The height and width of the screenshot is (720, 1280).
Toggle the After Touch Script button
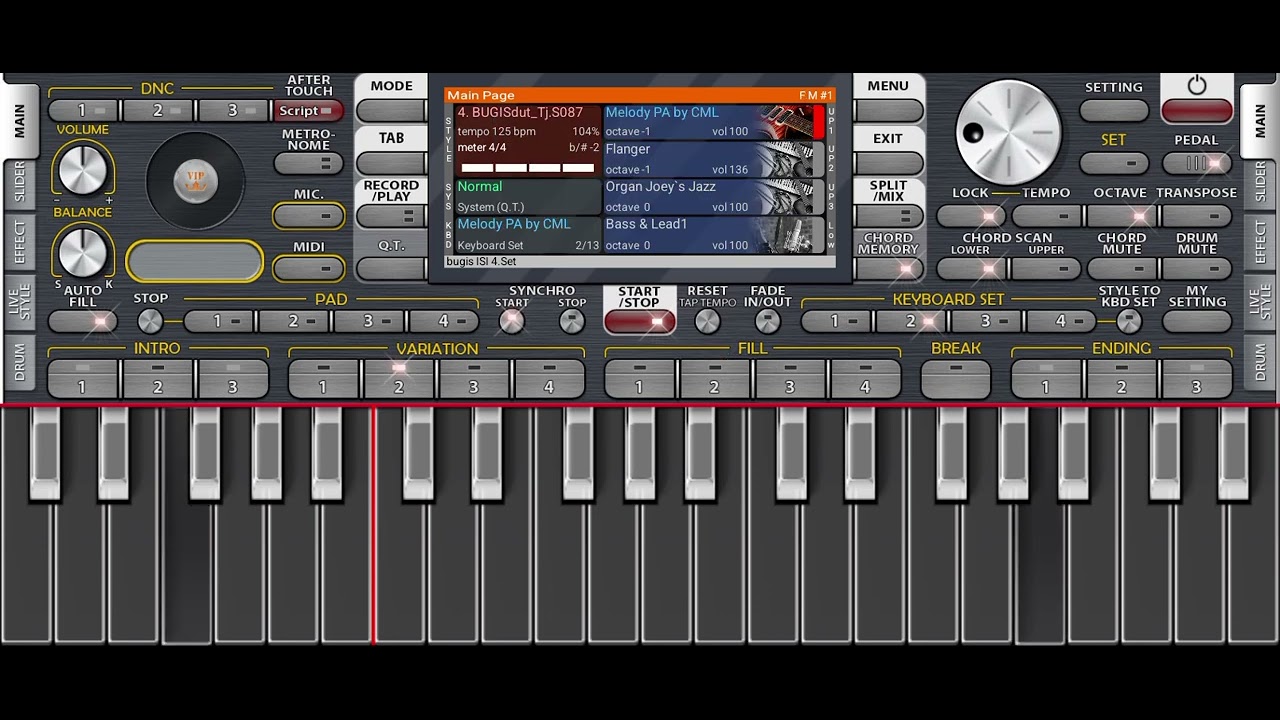[x=309, y=111]
